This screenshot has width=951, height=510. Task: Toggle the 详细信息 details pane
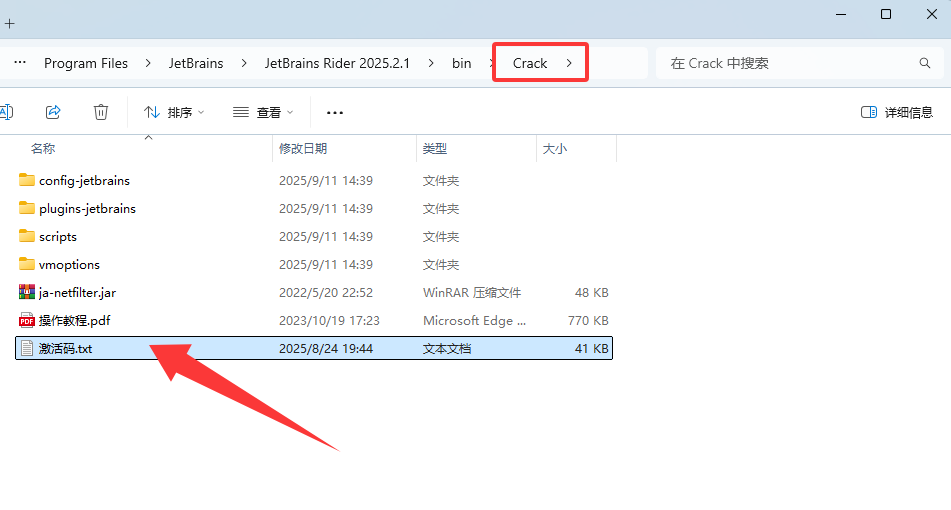tap(896, 112)
